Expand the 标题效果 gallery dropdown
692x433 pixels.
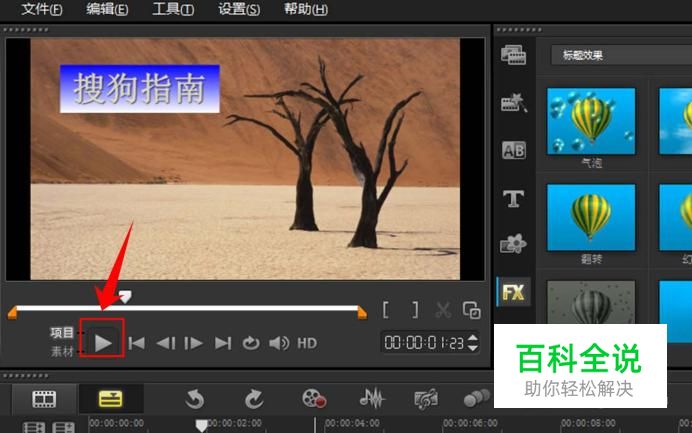point(621,55)
